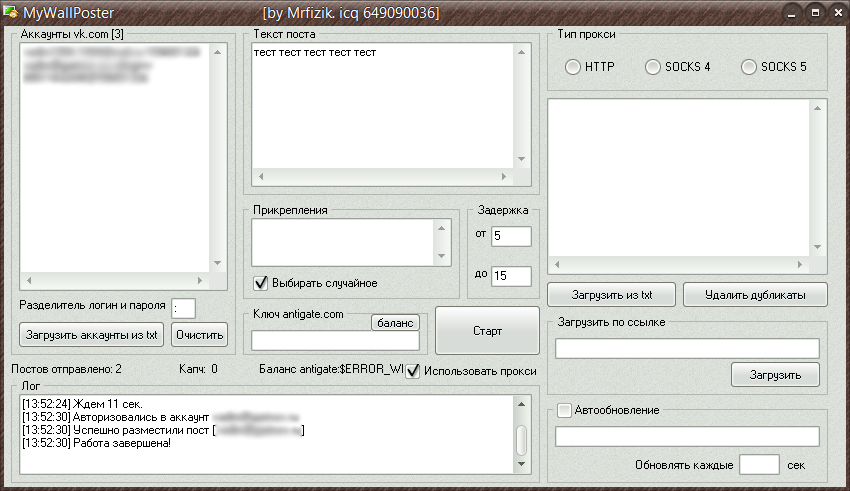Click proxy list scroll up arrow
Image resolution: width=850 pixels, height=491 pixels.
817,108
